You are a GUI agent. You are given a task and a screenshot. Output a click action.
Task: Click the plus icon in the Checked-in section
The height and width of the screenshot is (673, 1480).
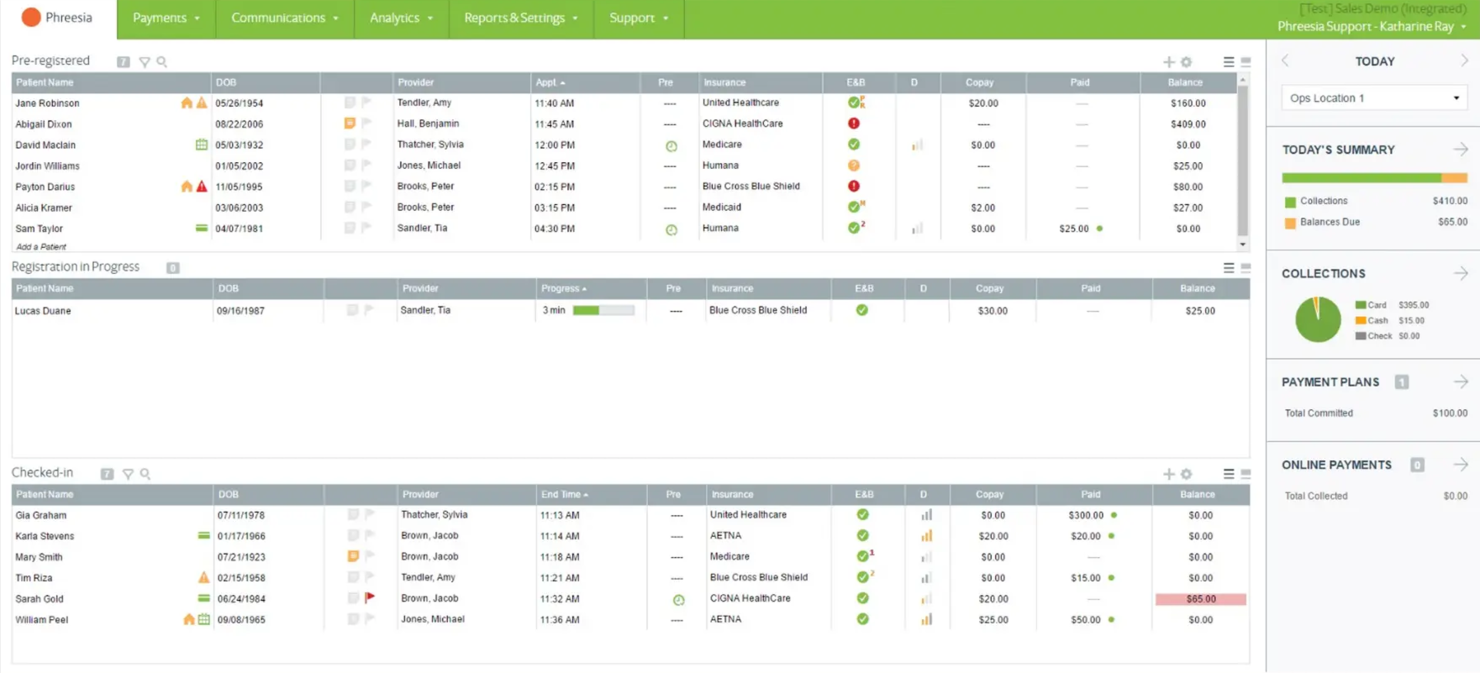click(1169, 474)
